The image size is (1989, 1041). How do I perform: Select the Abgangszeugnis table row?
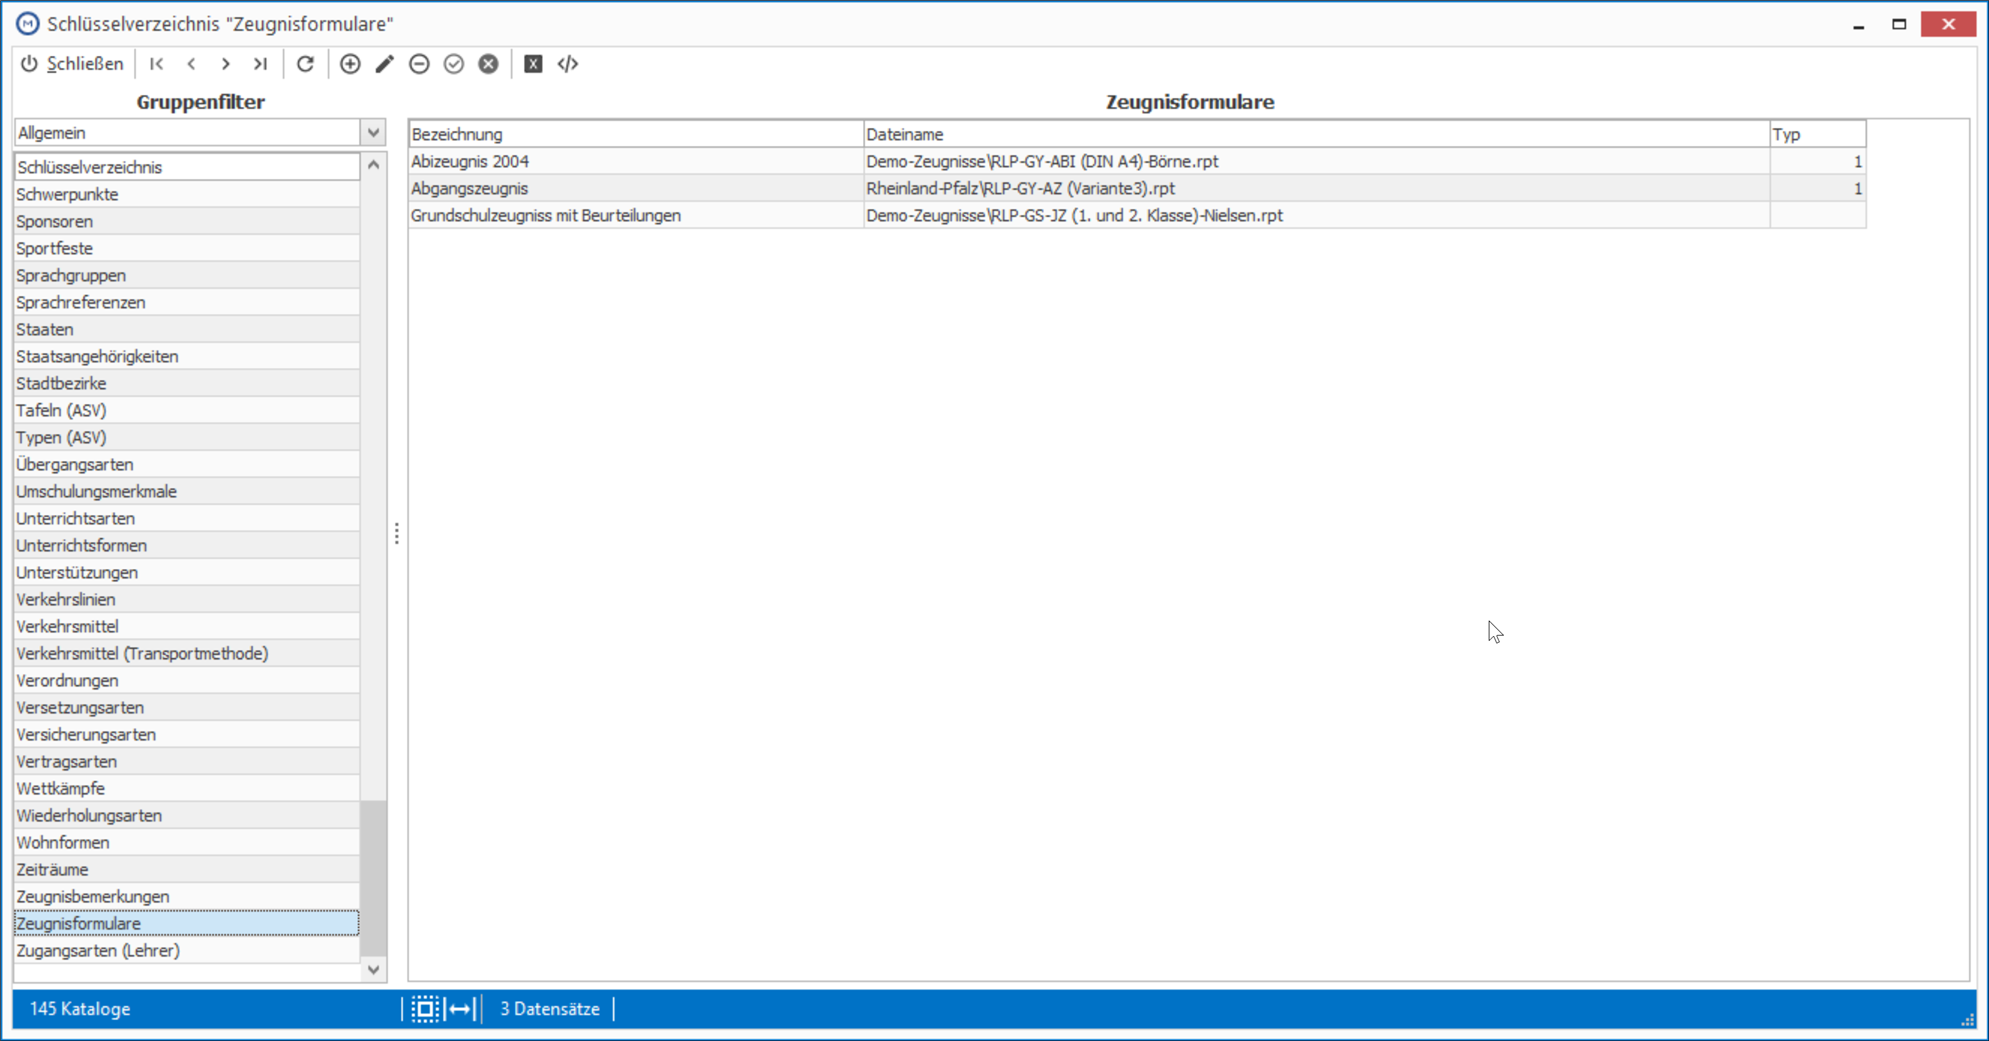click(x=1137, y=188)
